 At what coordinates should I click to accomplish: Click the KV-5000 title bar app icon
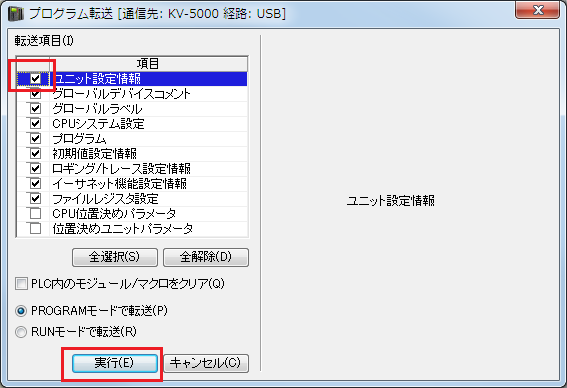point(16,14)
